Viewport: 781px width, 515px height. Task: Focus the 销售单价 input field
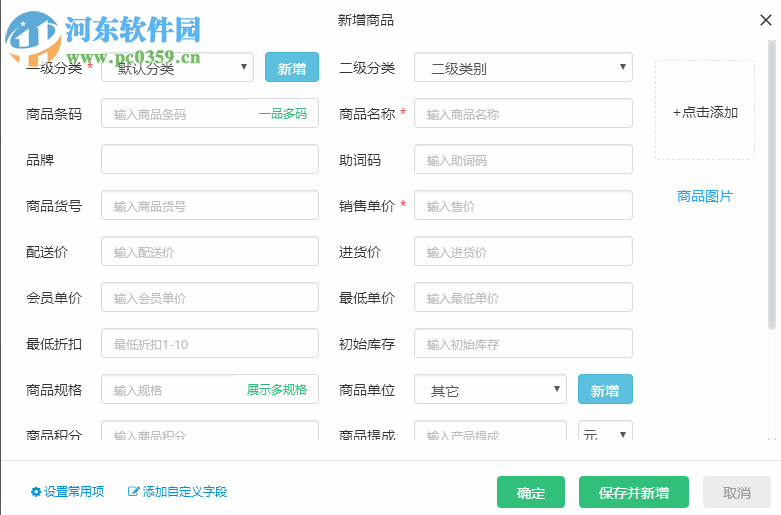pos(523,205)
